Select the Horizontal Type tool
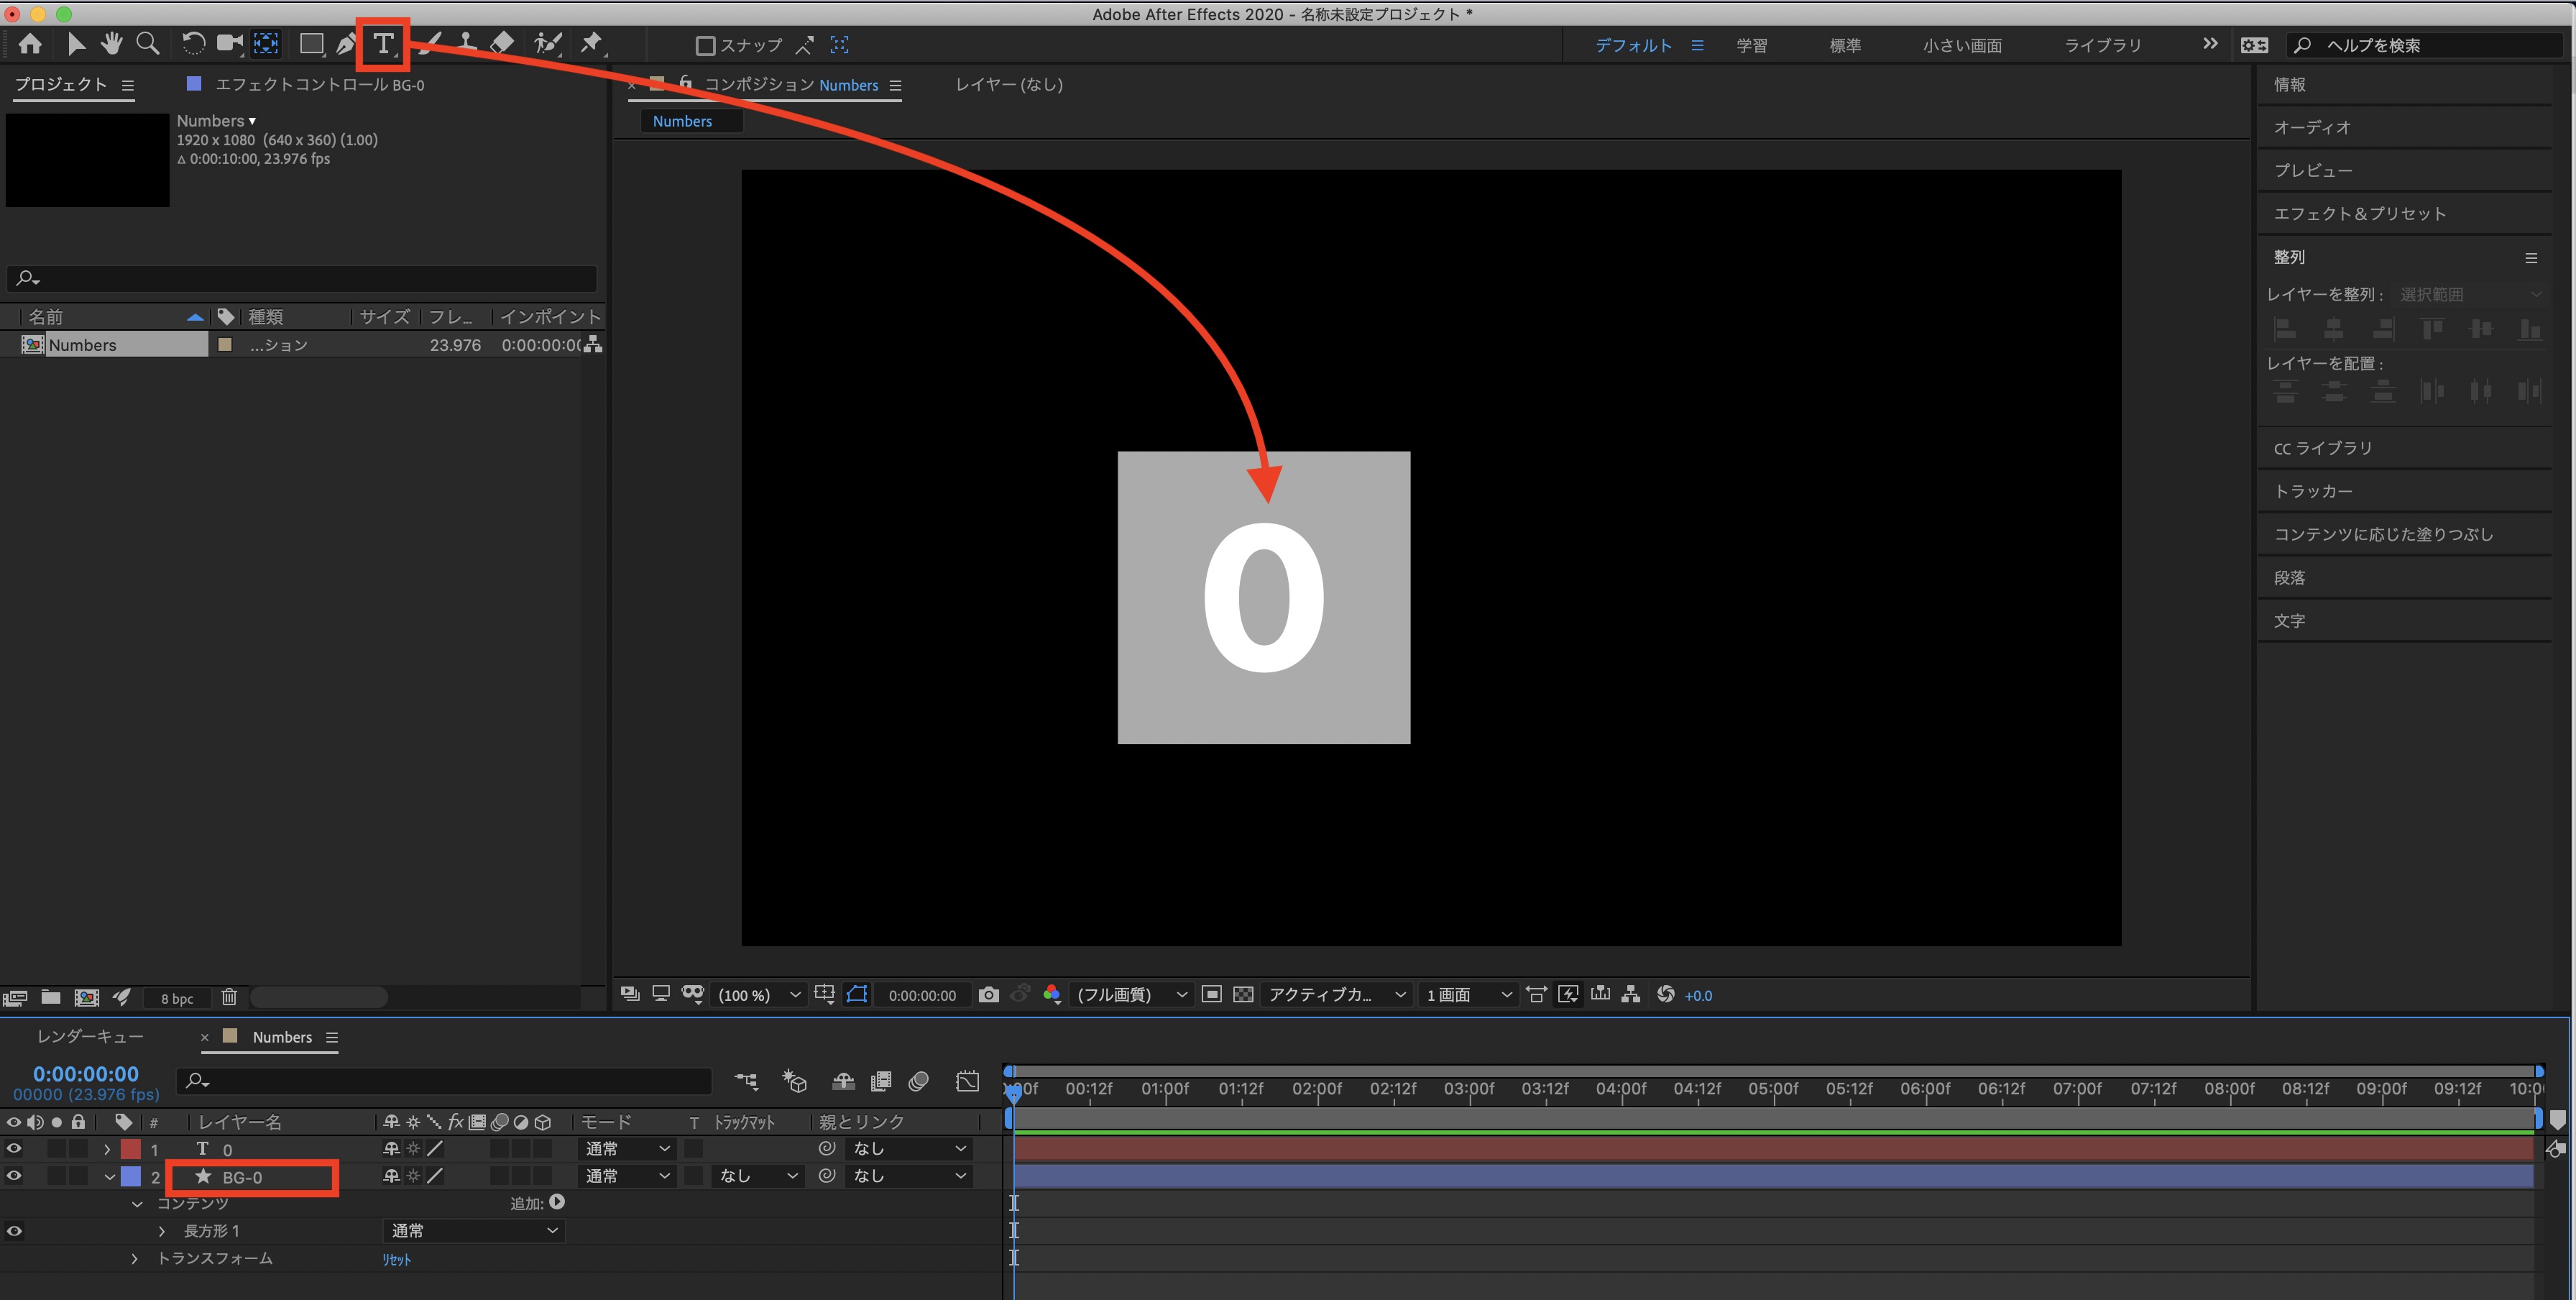The height and width of the screenshot is (1300, 2576). point(383,44)
